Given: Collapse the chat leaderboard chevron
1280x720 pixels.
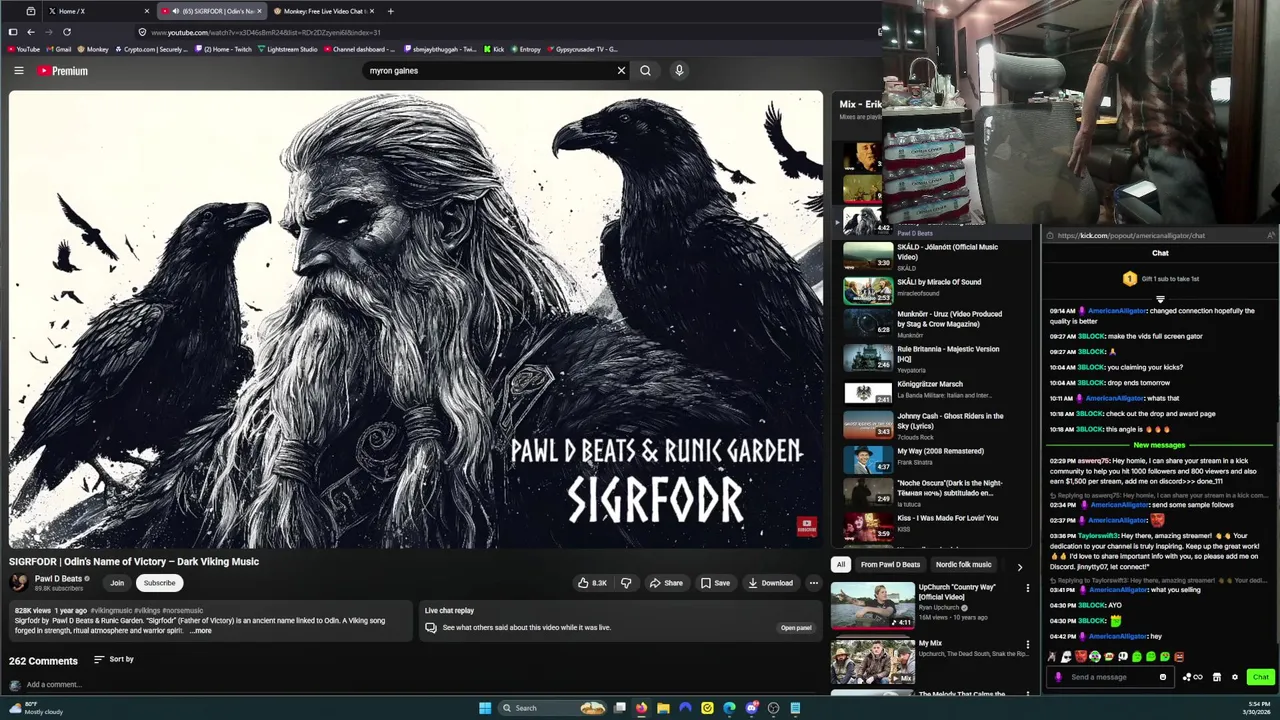Looking at the screenshot, I should (x=1160, y=299).
